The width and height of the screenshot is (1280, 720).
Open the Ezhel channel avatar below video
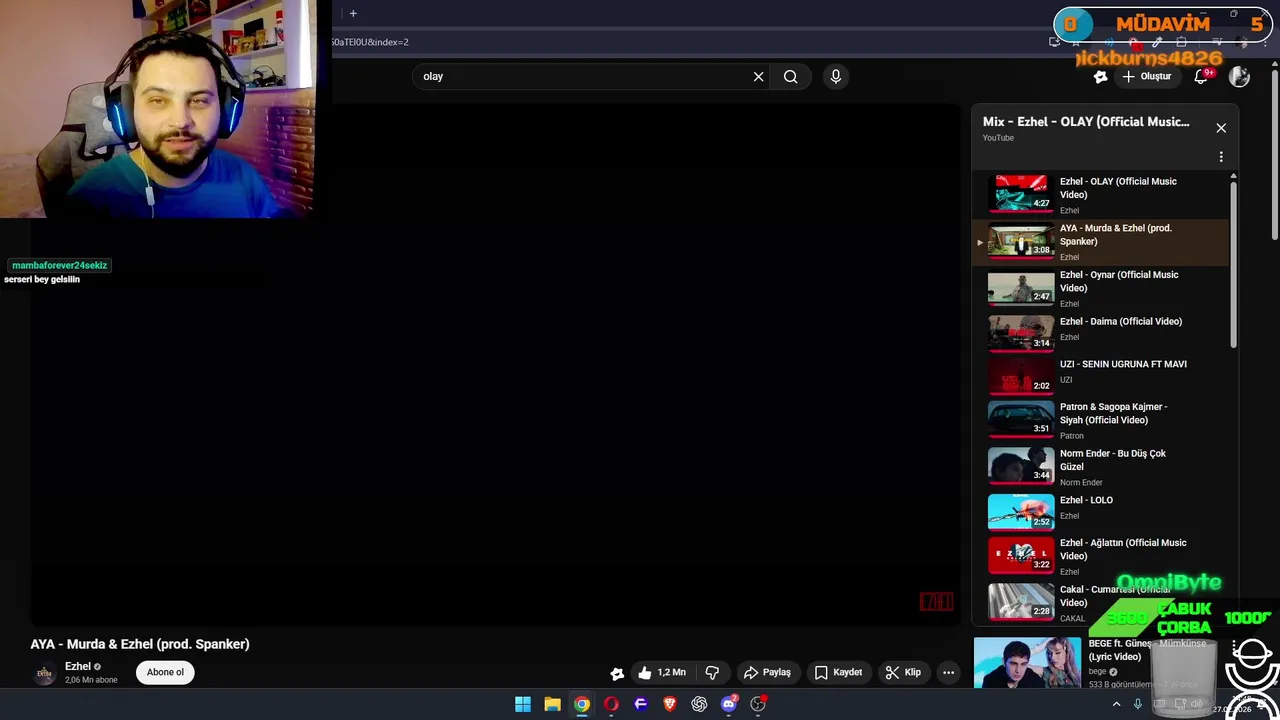pos(44,673)
